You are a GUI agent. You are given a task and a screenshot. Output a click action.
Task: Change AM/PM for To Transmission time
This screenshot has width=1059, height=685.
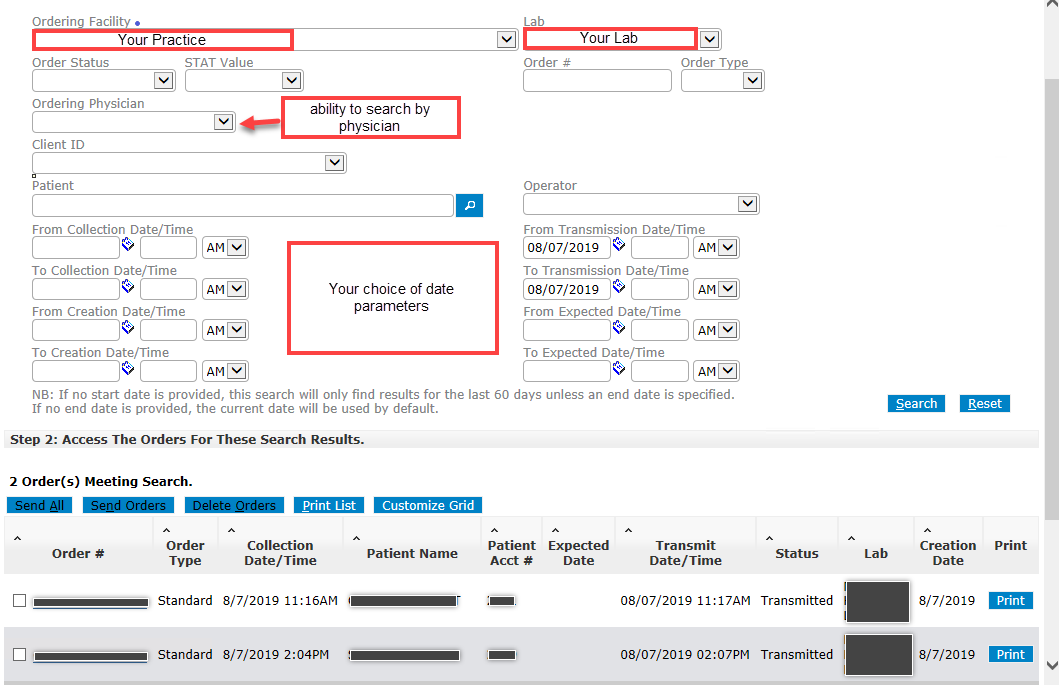[717, 289]
